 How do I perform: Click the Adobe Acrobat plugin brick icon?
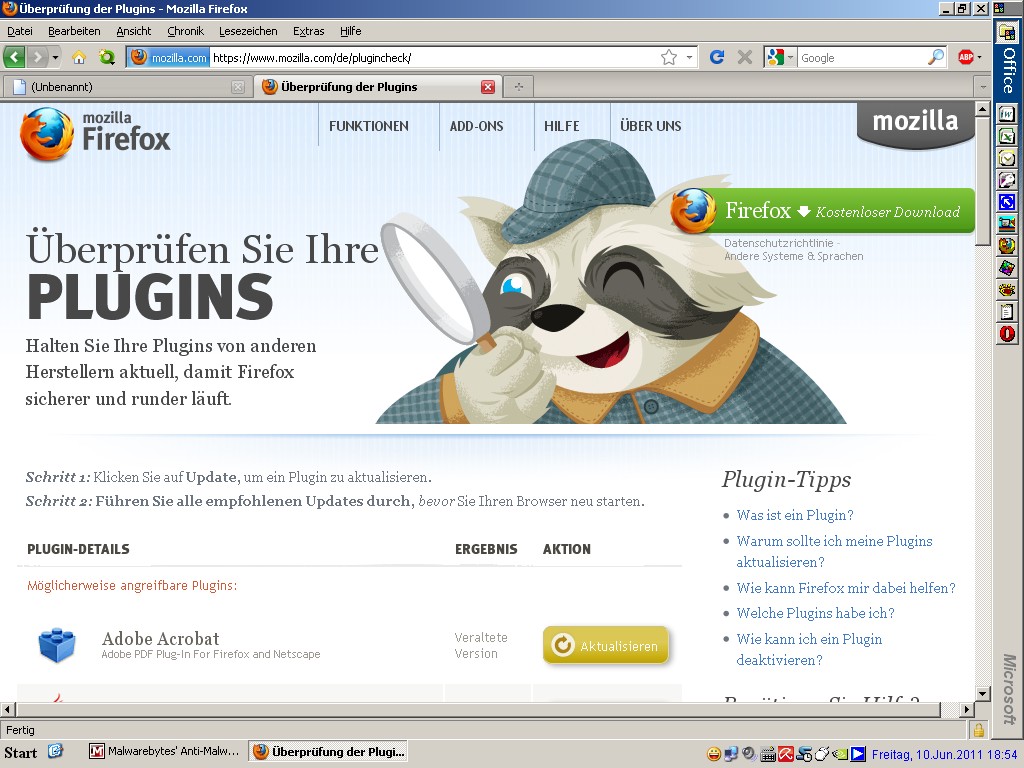pyautogui.click(x=57, y=645)
